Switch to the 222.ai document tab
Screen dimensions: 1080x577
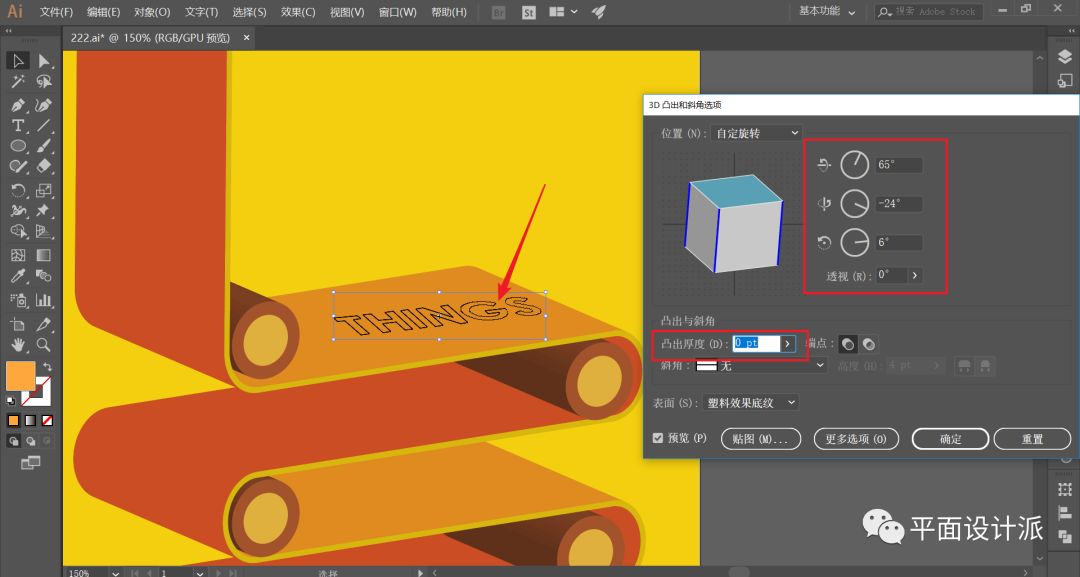point(150,38)
